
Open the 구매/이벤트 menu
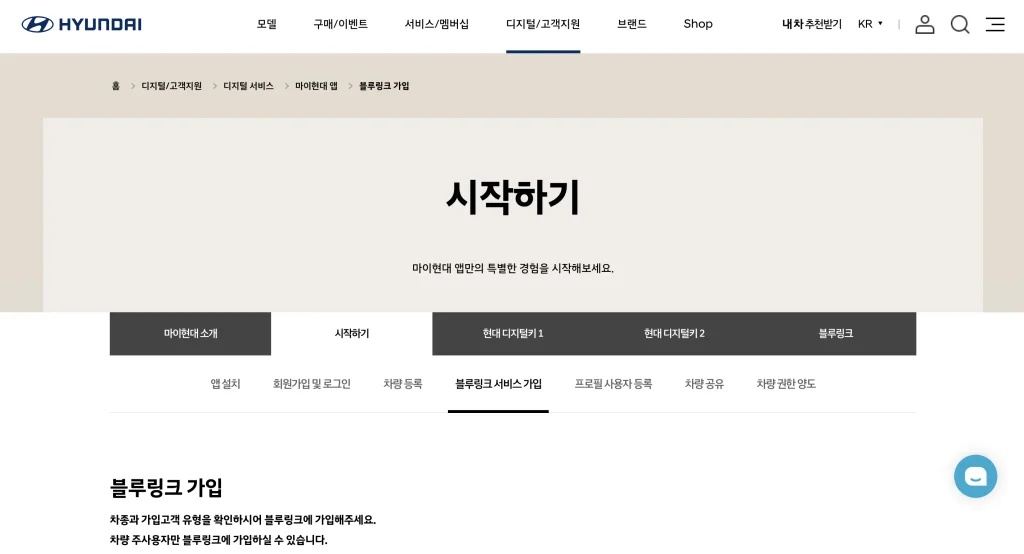(340, 24)
